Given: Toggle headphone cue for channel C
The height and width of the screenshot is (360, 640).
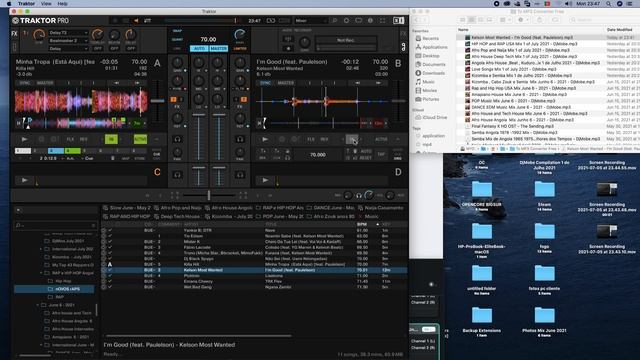Looking at the screenshot, I should click(177, 175).
